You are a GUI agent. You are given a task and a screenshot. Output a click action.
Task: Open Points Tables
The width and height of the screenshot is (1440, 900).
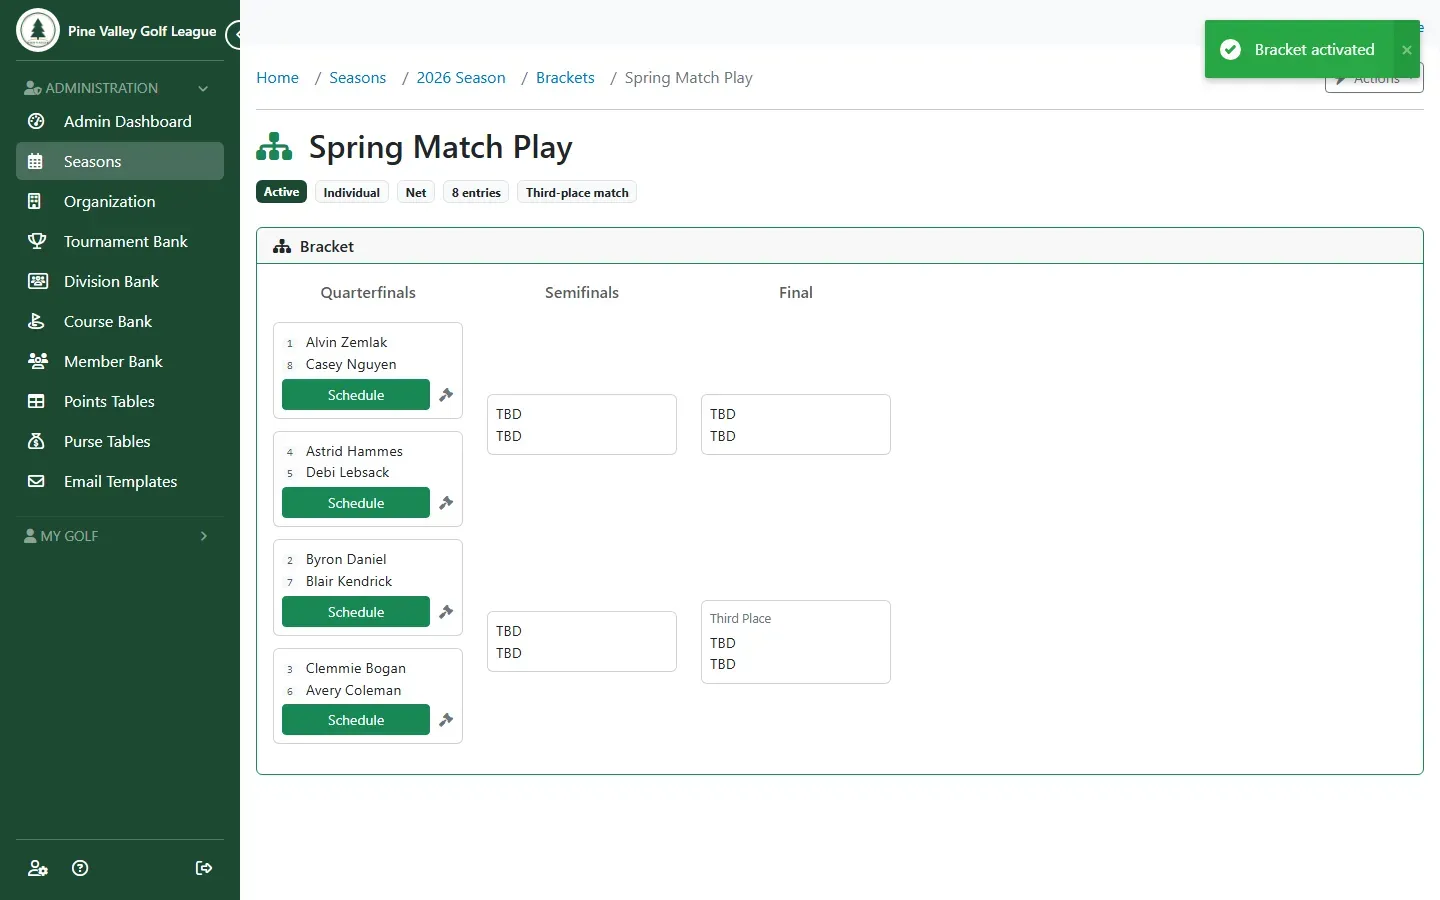(x=120, y=401)
